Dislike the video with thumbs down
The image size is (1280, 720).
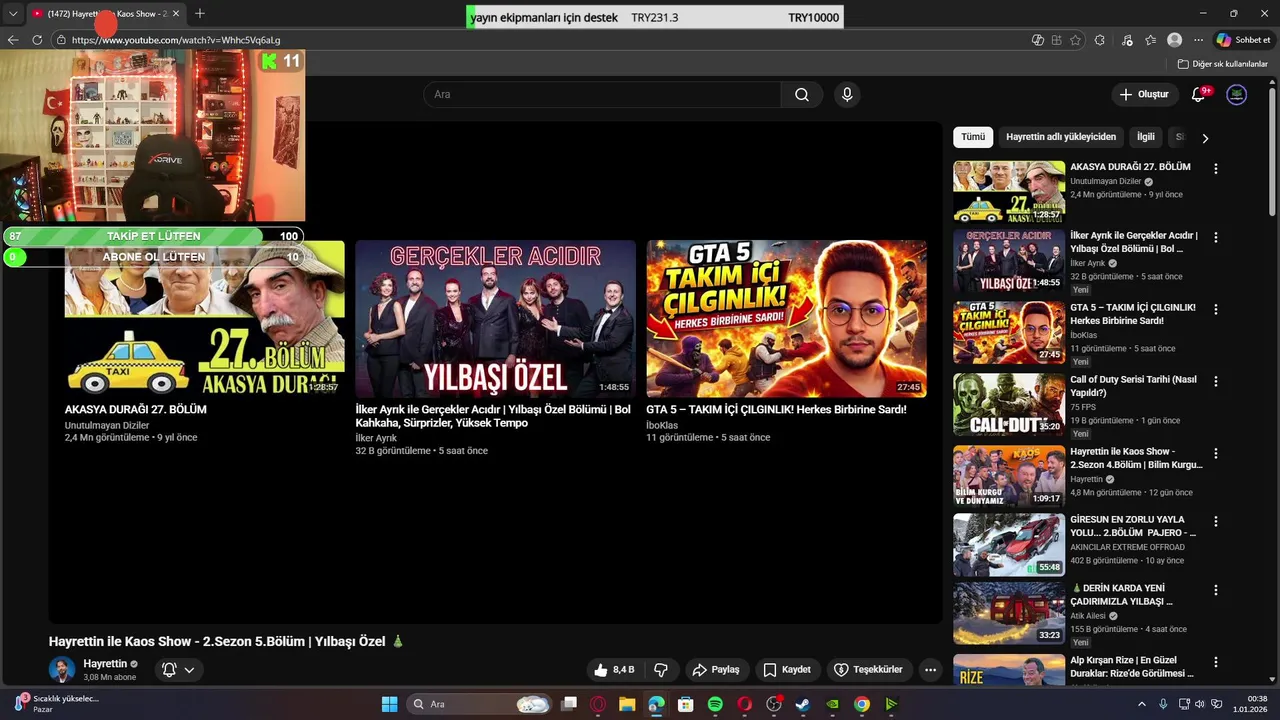pos(661,670)
